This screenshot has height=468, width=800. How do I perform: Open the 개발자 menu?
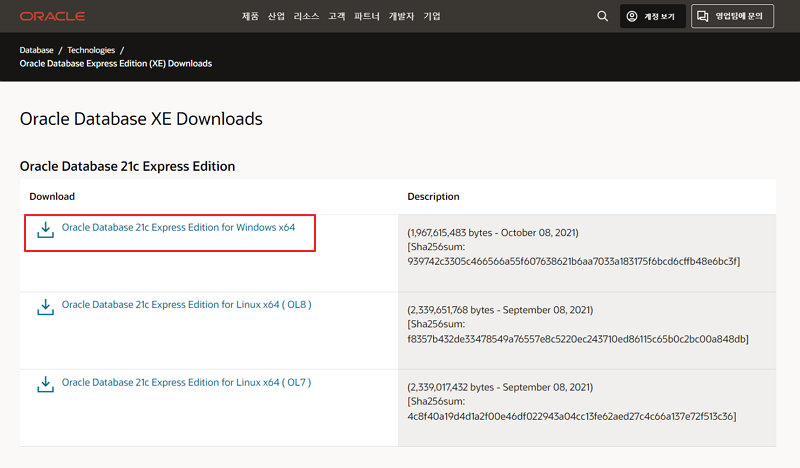point(402,16)
